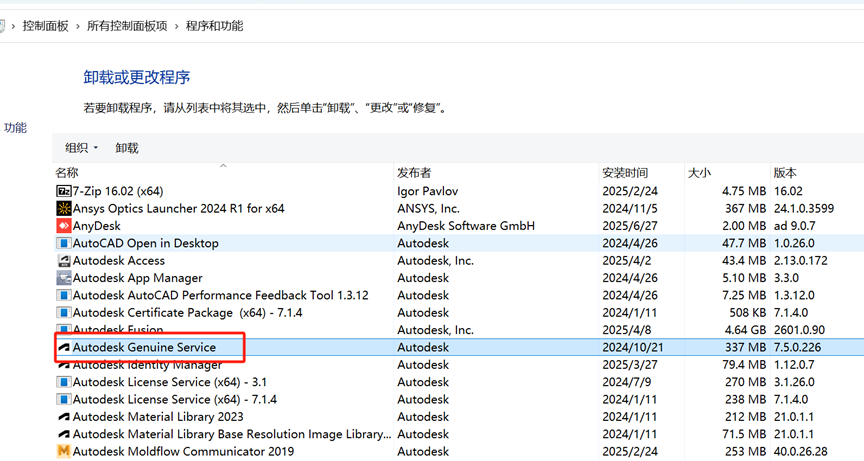This screenshot has height=461, width=864.
Task: Select Autodesk Certificate Package (x64) entry
Action: (x=187, y=312)
